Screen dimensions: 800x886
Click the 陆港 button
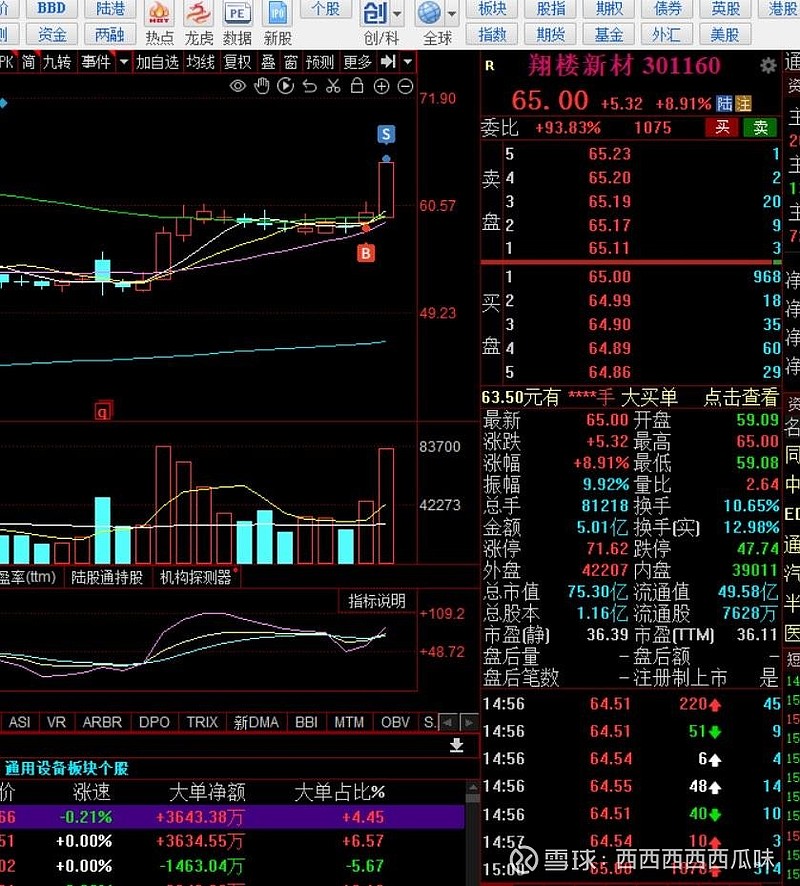tap(110, 8)
